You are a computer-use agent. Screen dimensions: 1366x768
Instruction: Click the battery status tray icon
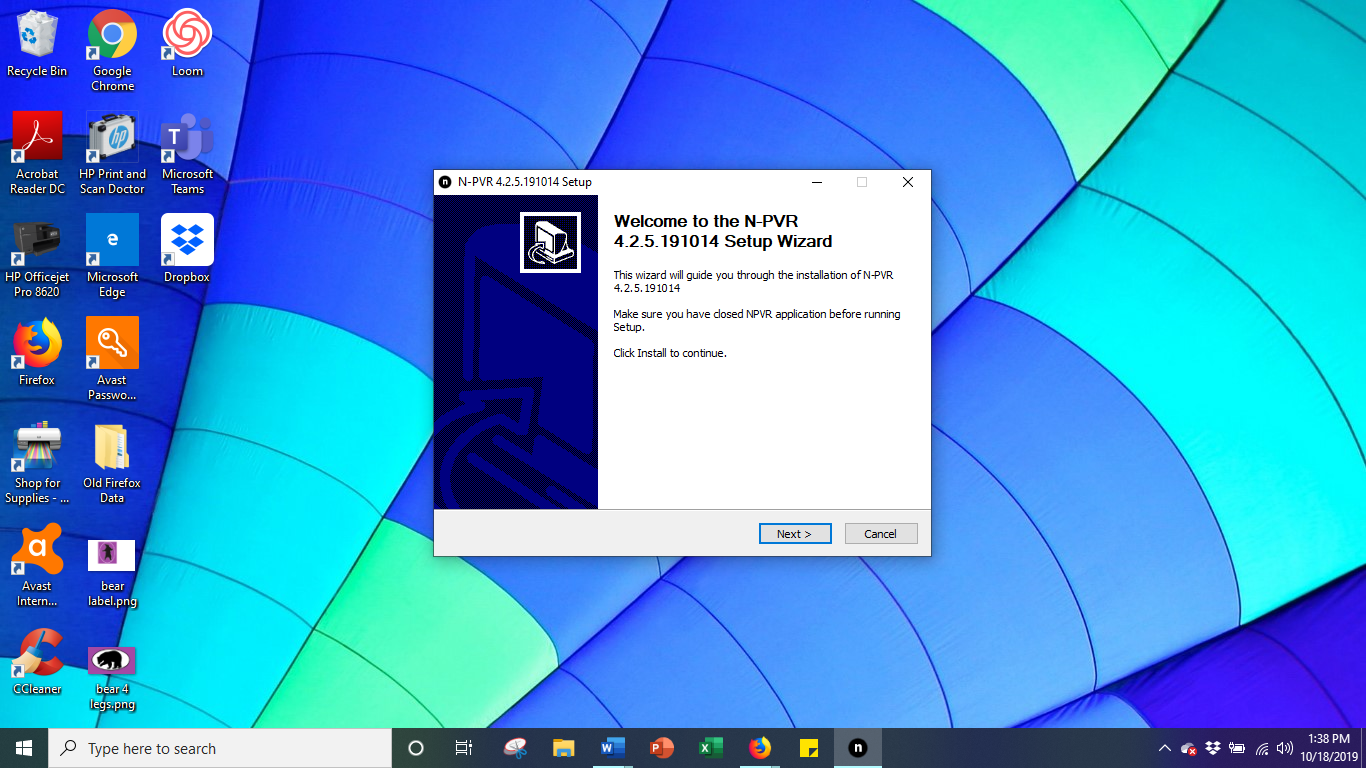pyautogui.click(x=1237, y=748)
